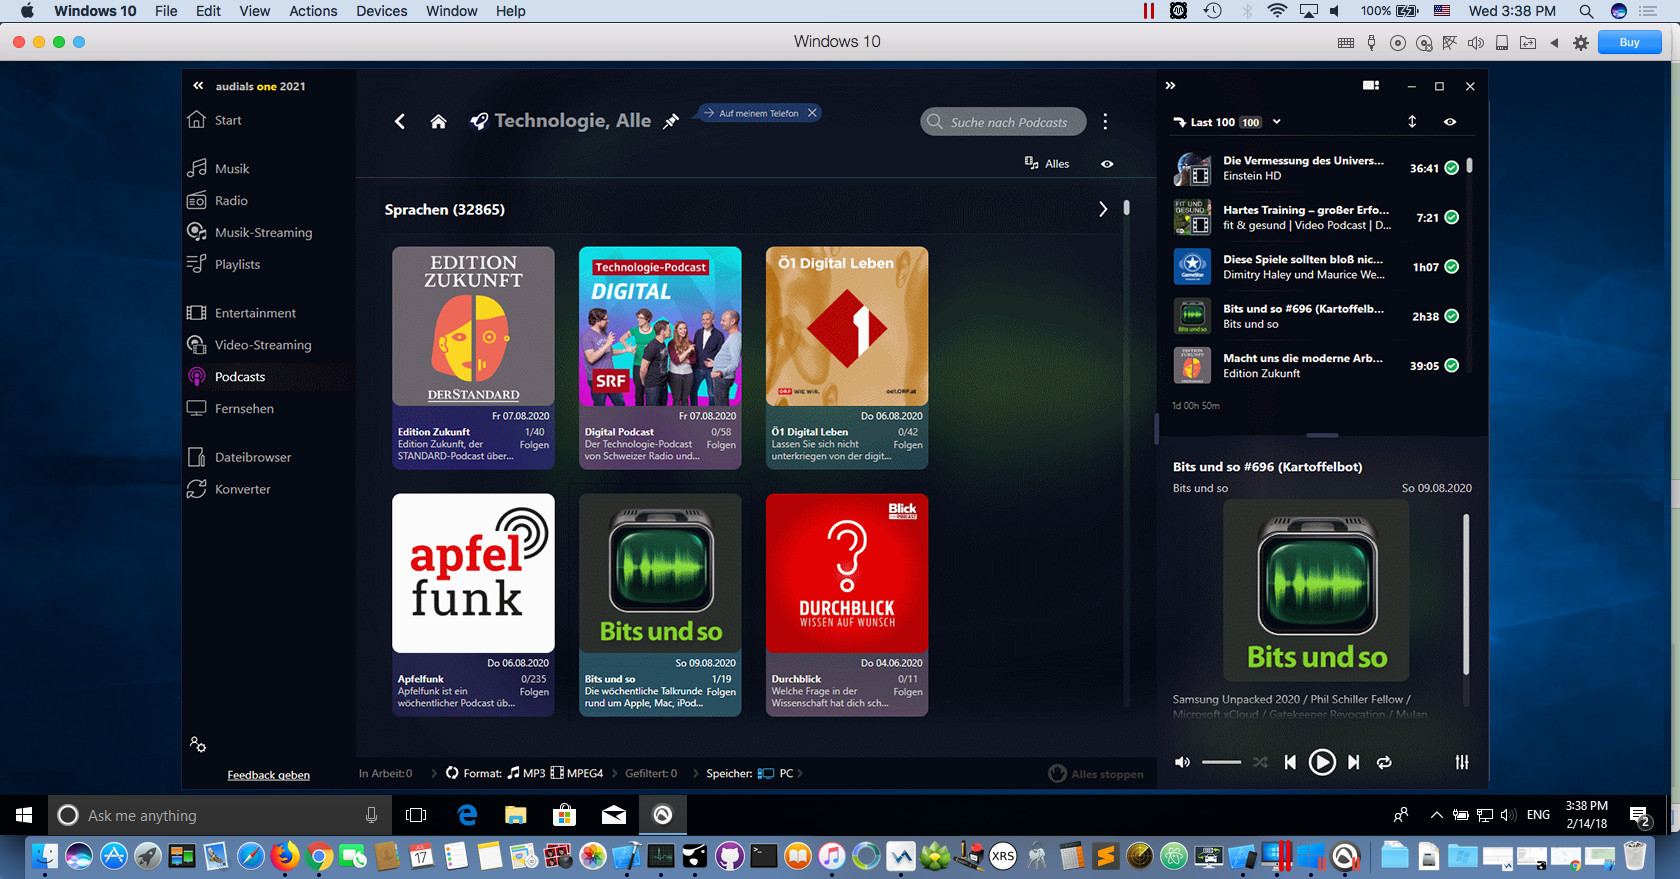
Task: Open audials settings gear icon
Action: 198,745
